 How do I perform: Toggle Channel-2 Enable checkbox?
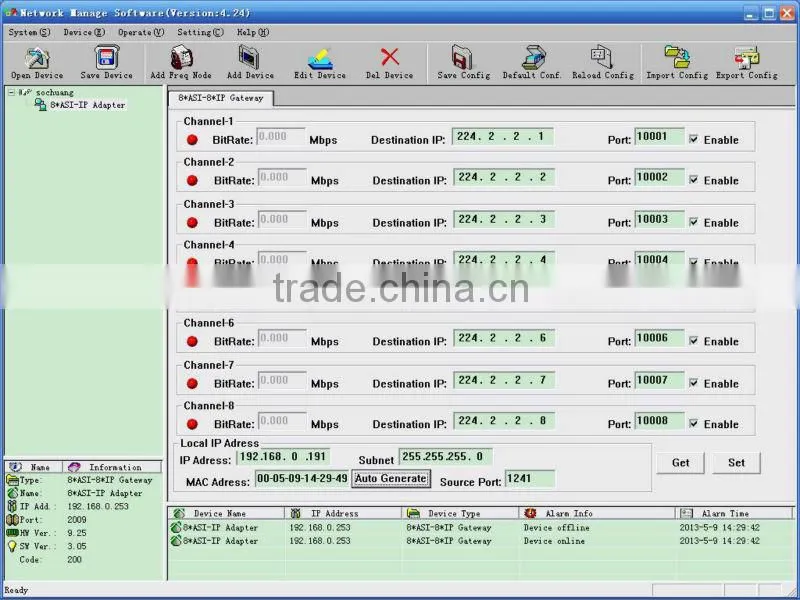693,180
